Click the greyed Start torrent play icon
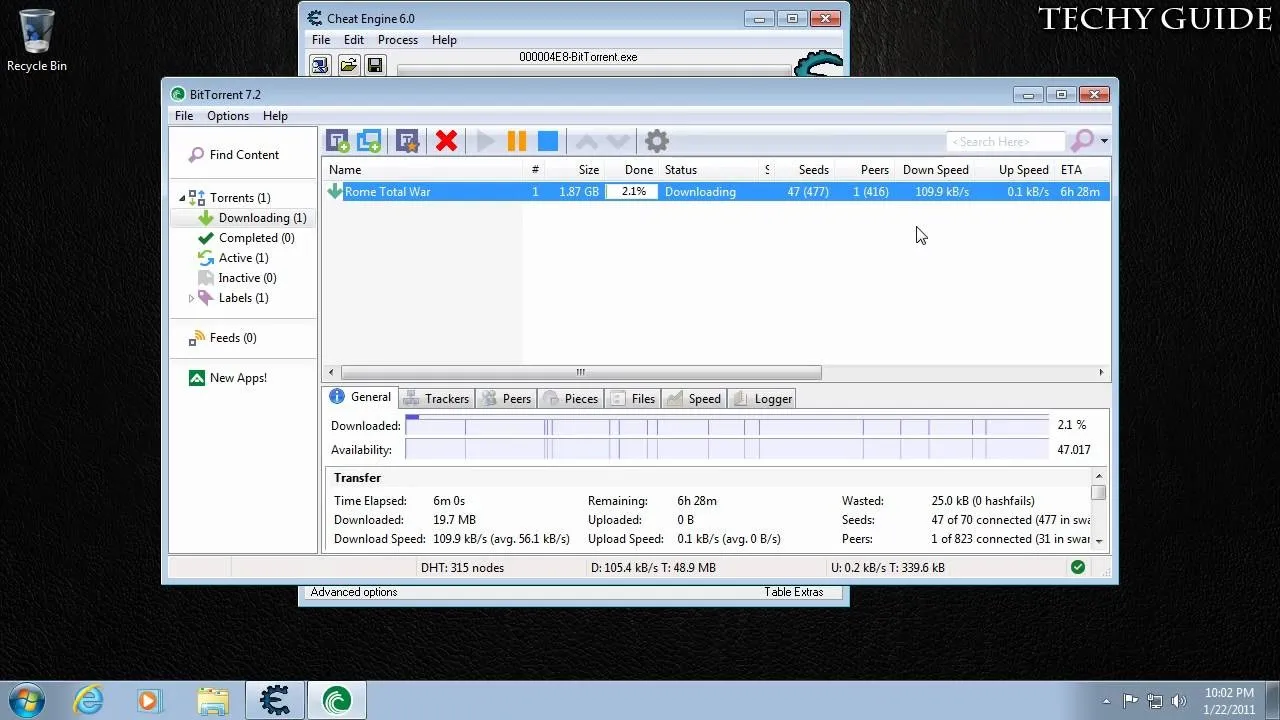 pos(486,141)
